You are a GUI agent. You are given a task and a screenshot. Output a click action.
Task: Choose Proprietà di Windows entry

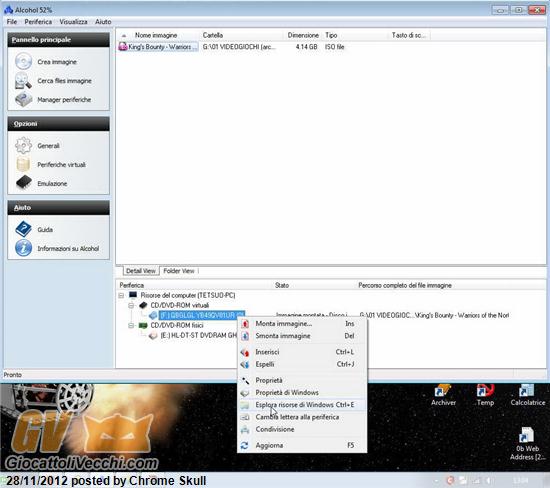point(302,393)
